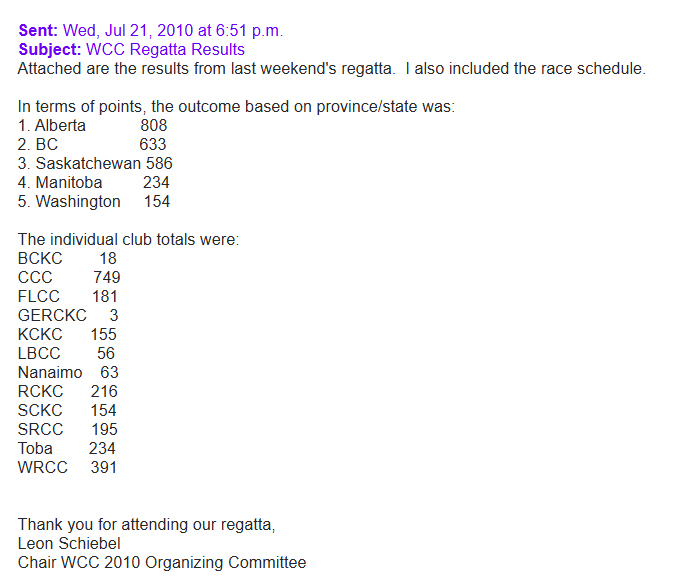
Task: Click the line "In terms of points"
Action: 236,107
